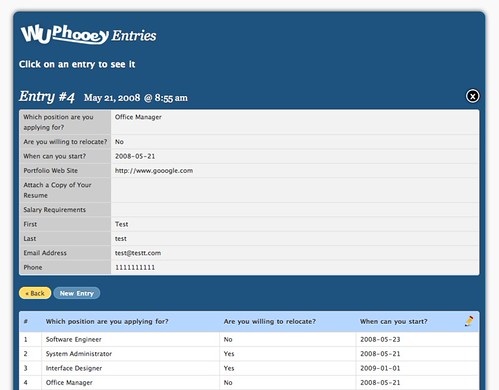The width and height of the screenshot is (499, 390).
Task: Click start date 2008-05-23 in row 1
Action: 380,340
